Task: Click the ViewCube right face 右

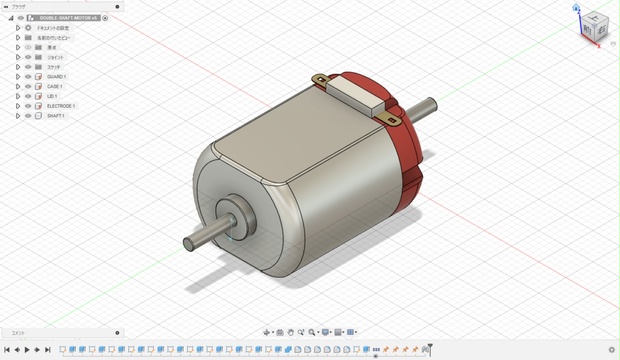Action: point(601,30)
